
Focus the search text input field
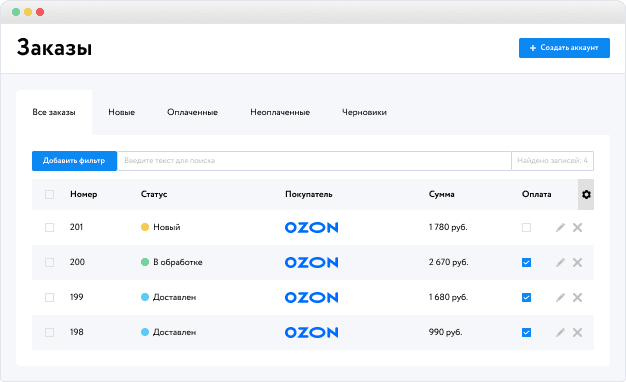click(x=314, y=161)
